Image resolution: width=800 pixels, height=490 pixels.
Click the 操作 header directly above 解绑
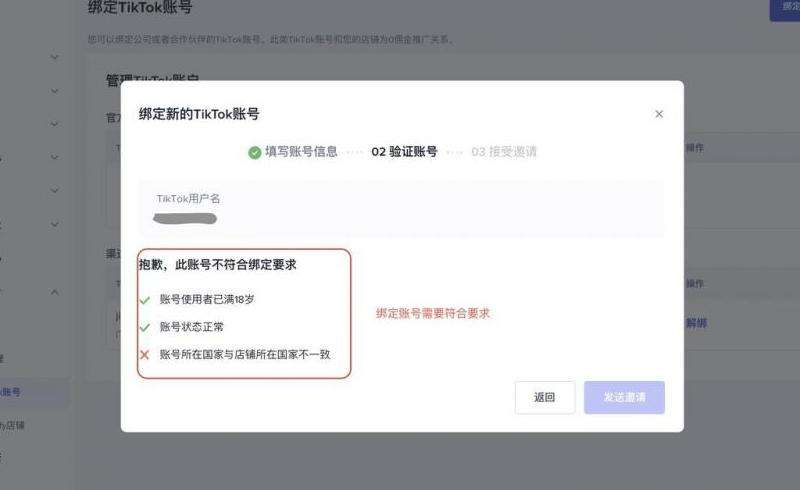695,283
